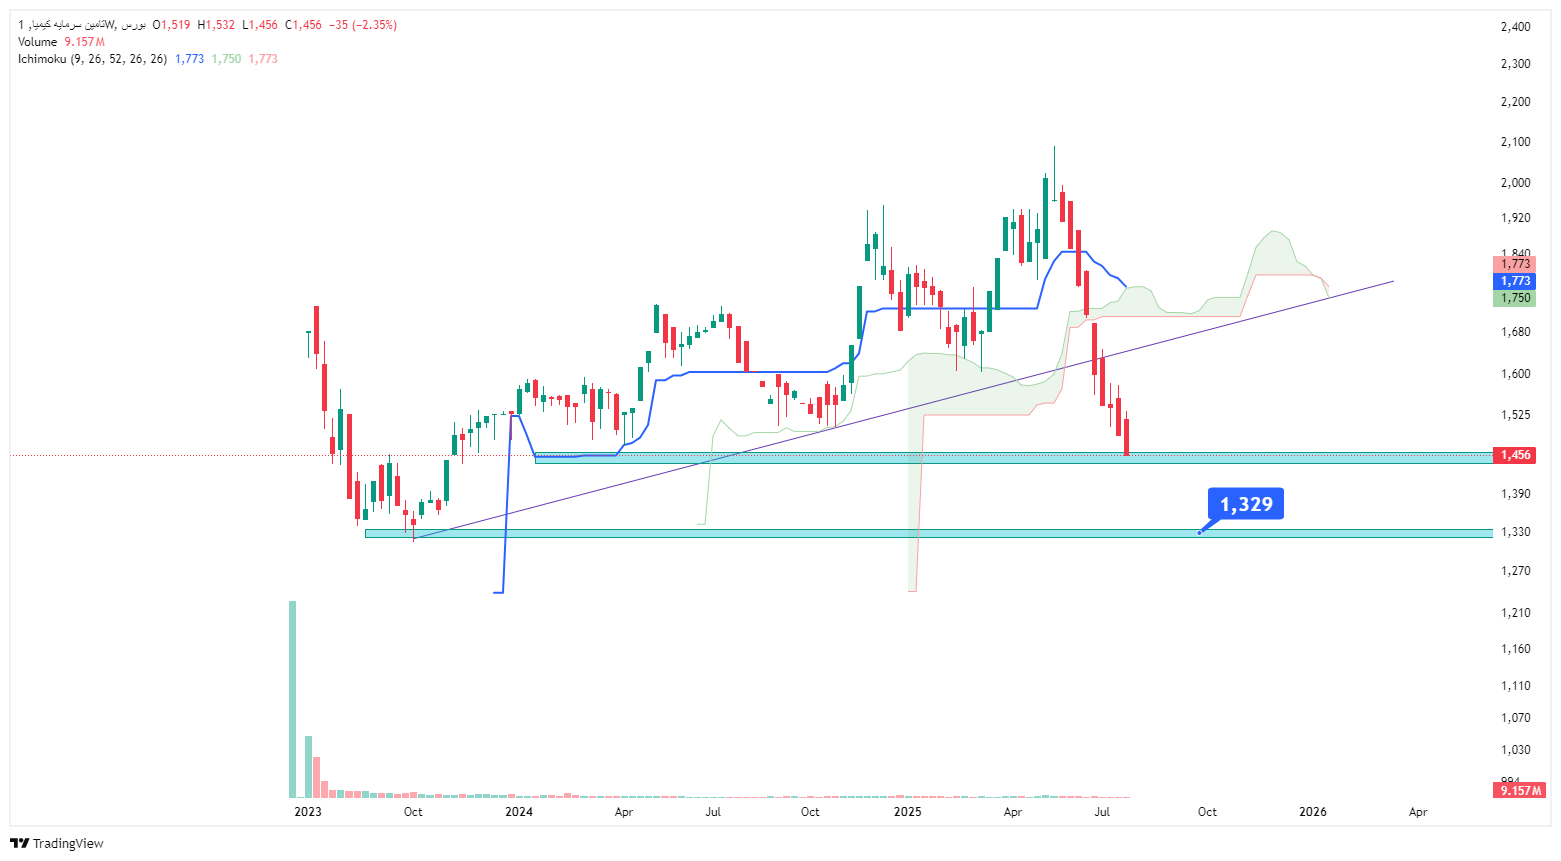Select the tallest volume bar near 2023

click(293, 699)
